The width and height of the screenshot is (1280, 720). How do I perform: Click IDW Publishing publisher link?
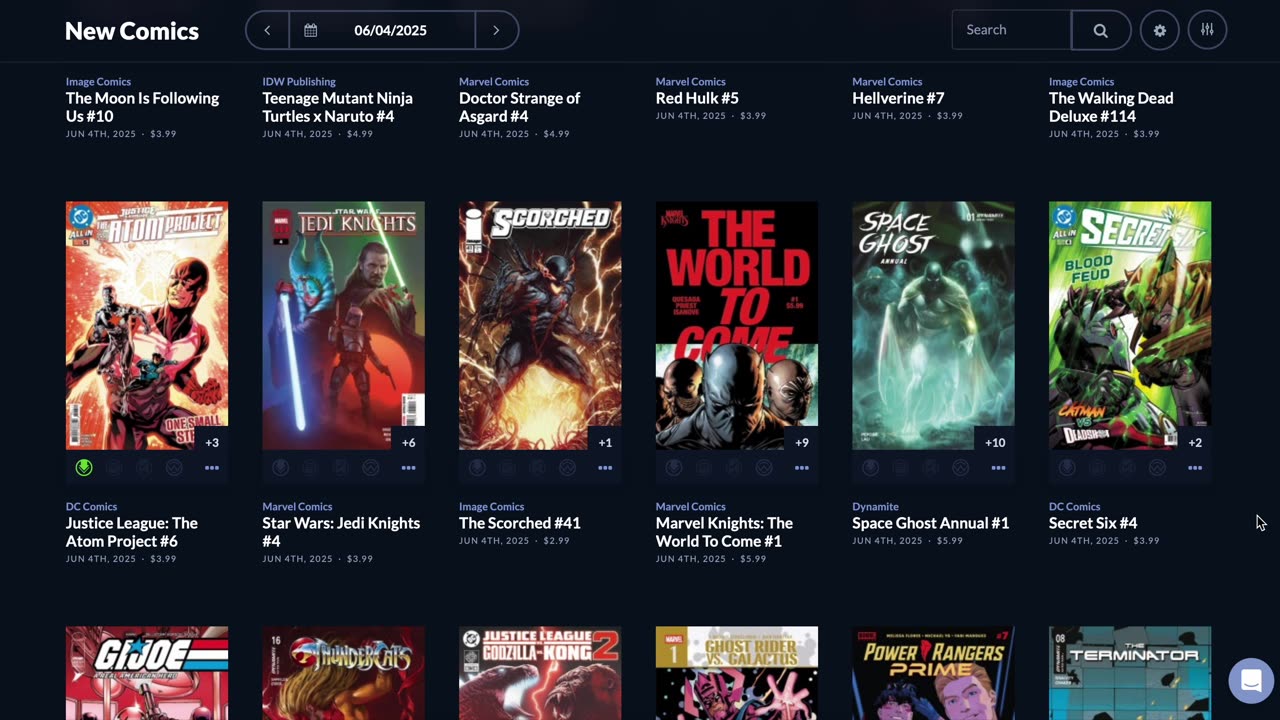[299, 82]
